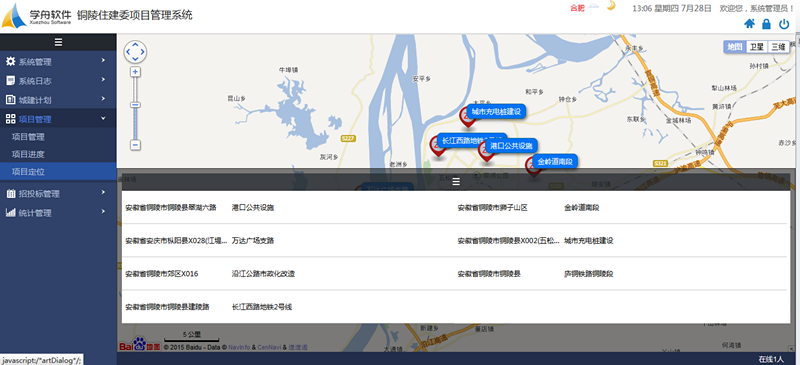The height and width of the screenshot is (365, 800).
Task: Click map zoom out minus button
Action: tap(136, 145)
